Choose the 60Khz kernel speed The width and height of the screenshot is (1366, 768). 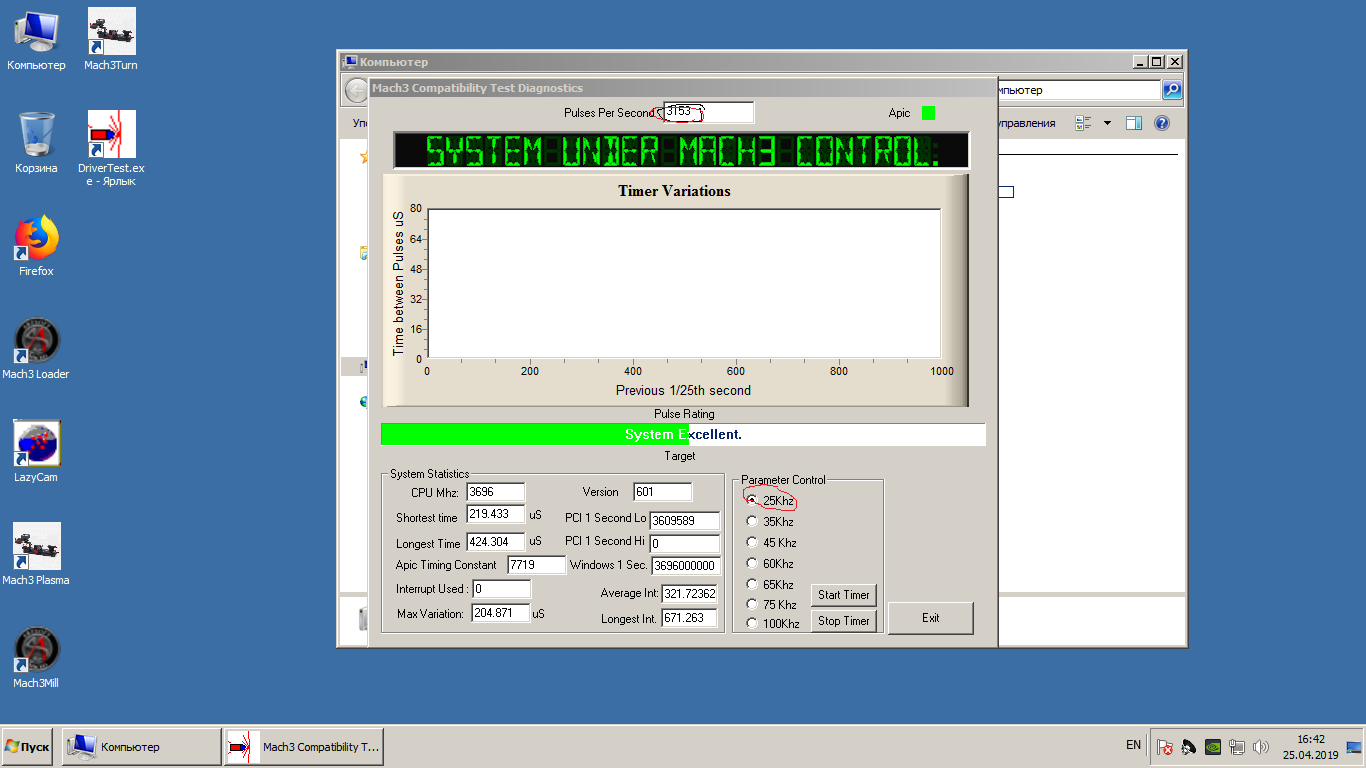coord(752,564)
